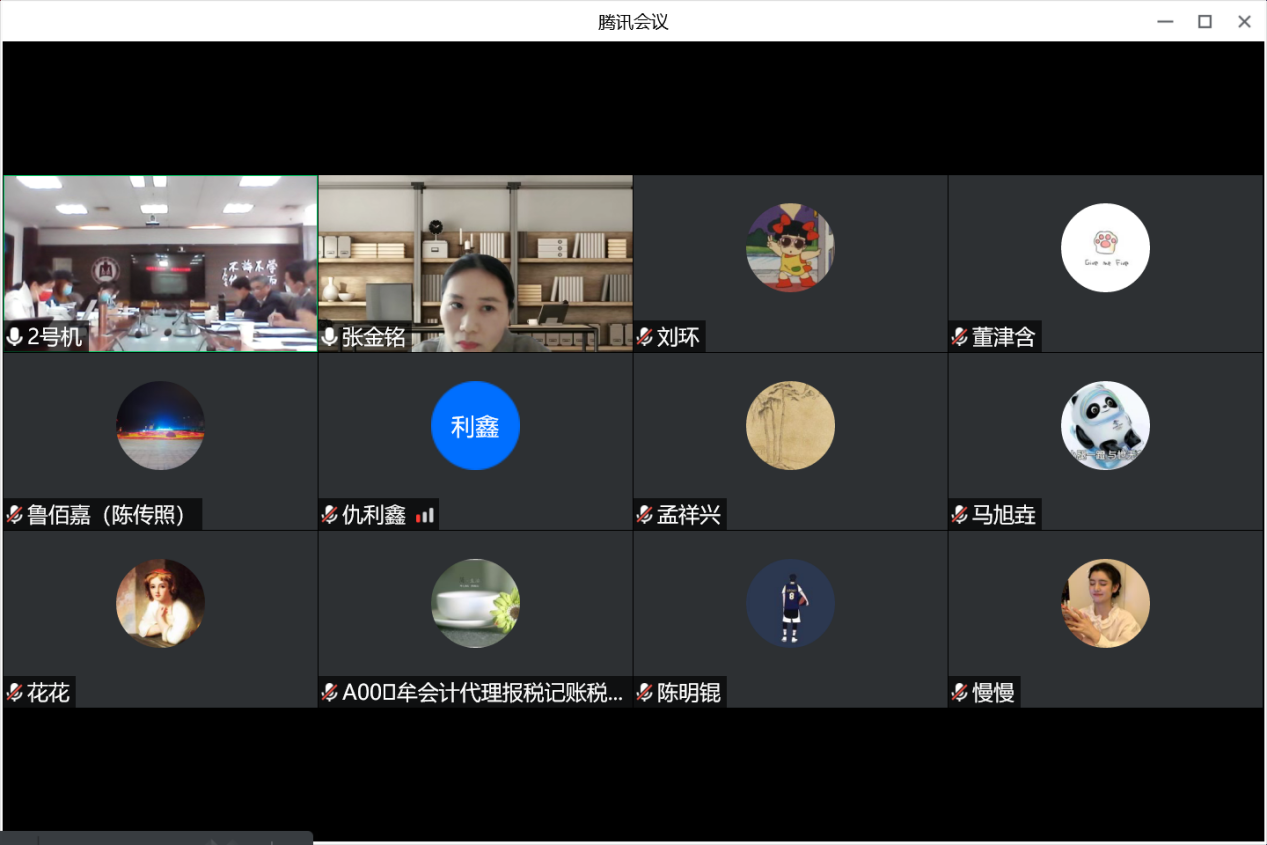
Task: Click muted mic icon beside 陈明锟
Action: [645, 692]
